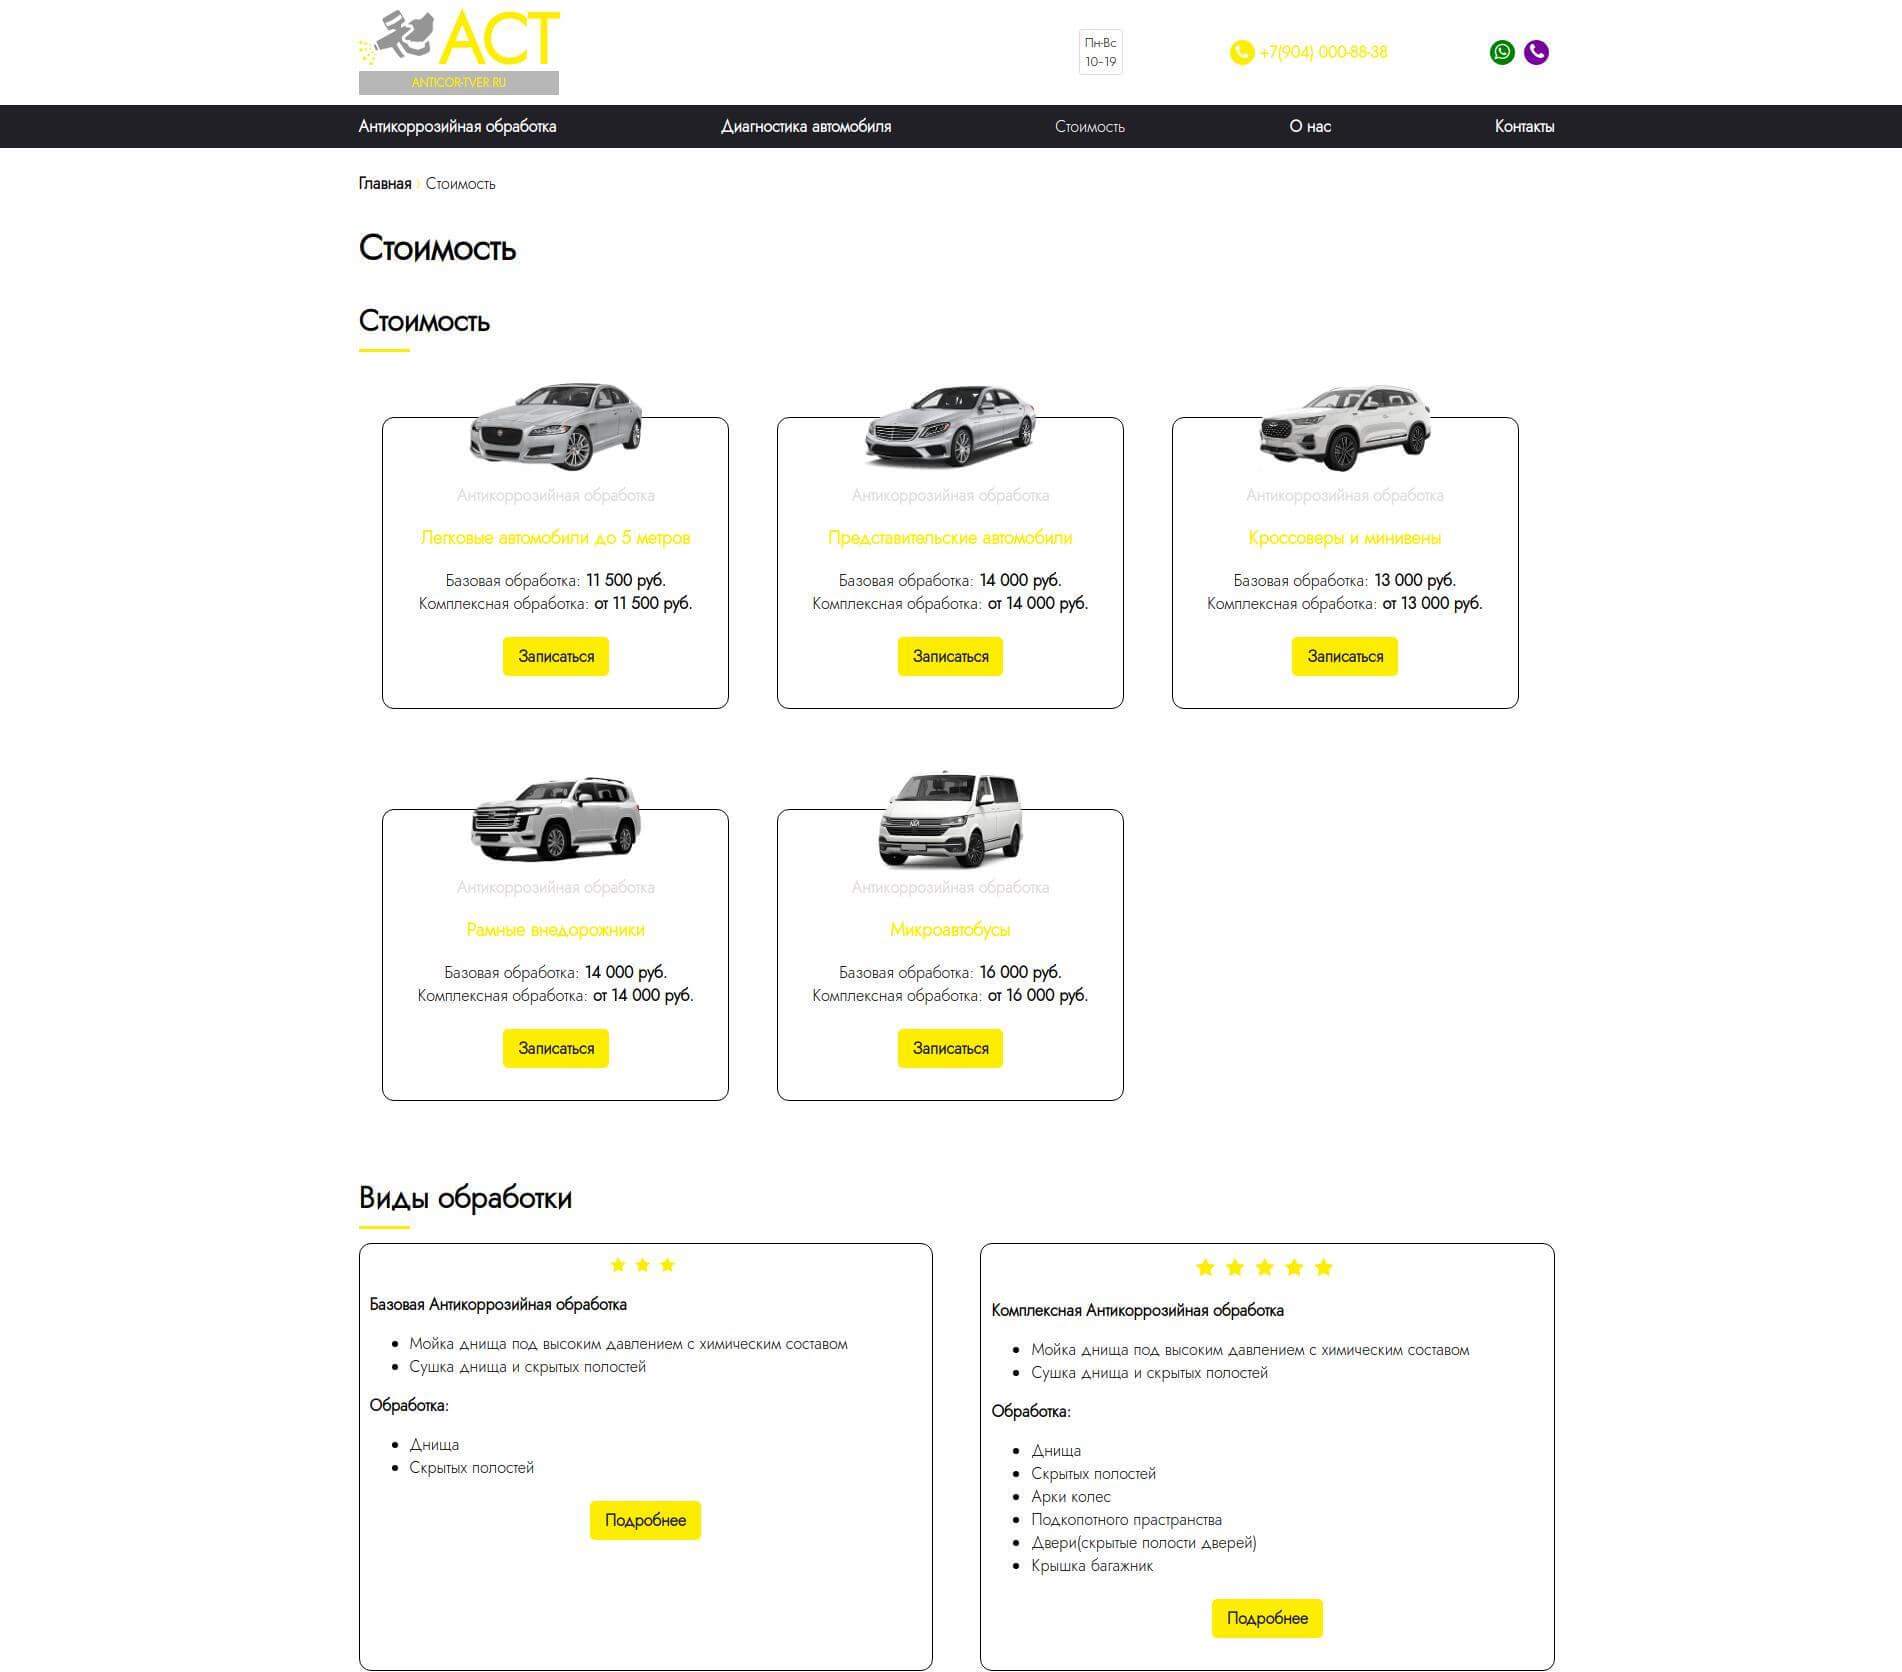Click Записаться under Микроавтобусы
The width and height of the screenshot is (1902, 1672).
tap(950, 1049)
